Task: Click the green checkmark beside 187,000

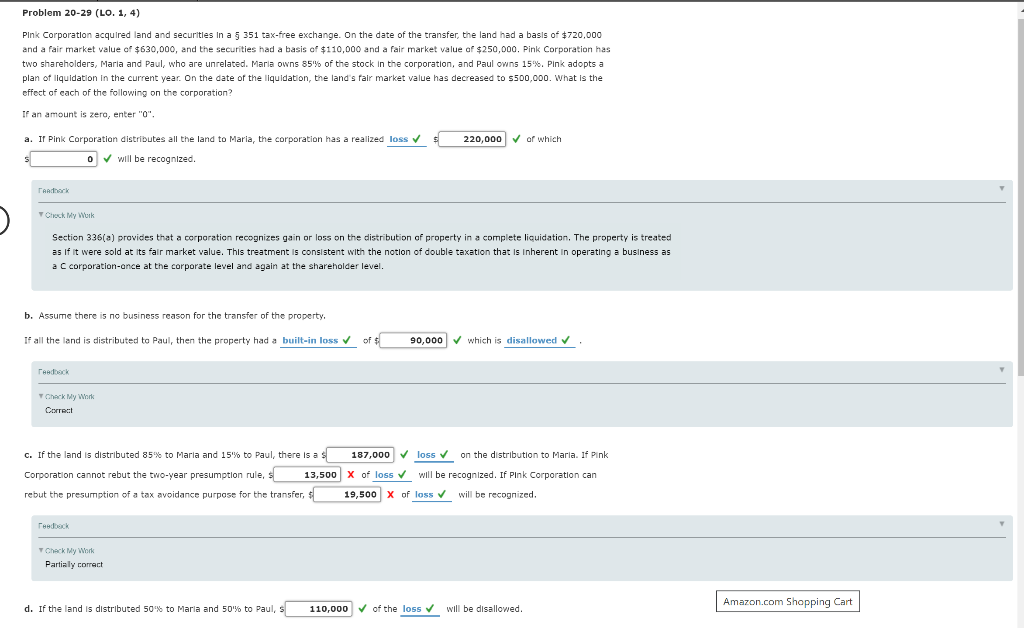Action: [404, 454]
